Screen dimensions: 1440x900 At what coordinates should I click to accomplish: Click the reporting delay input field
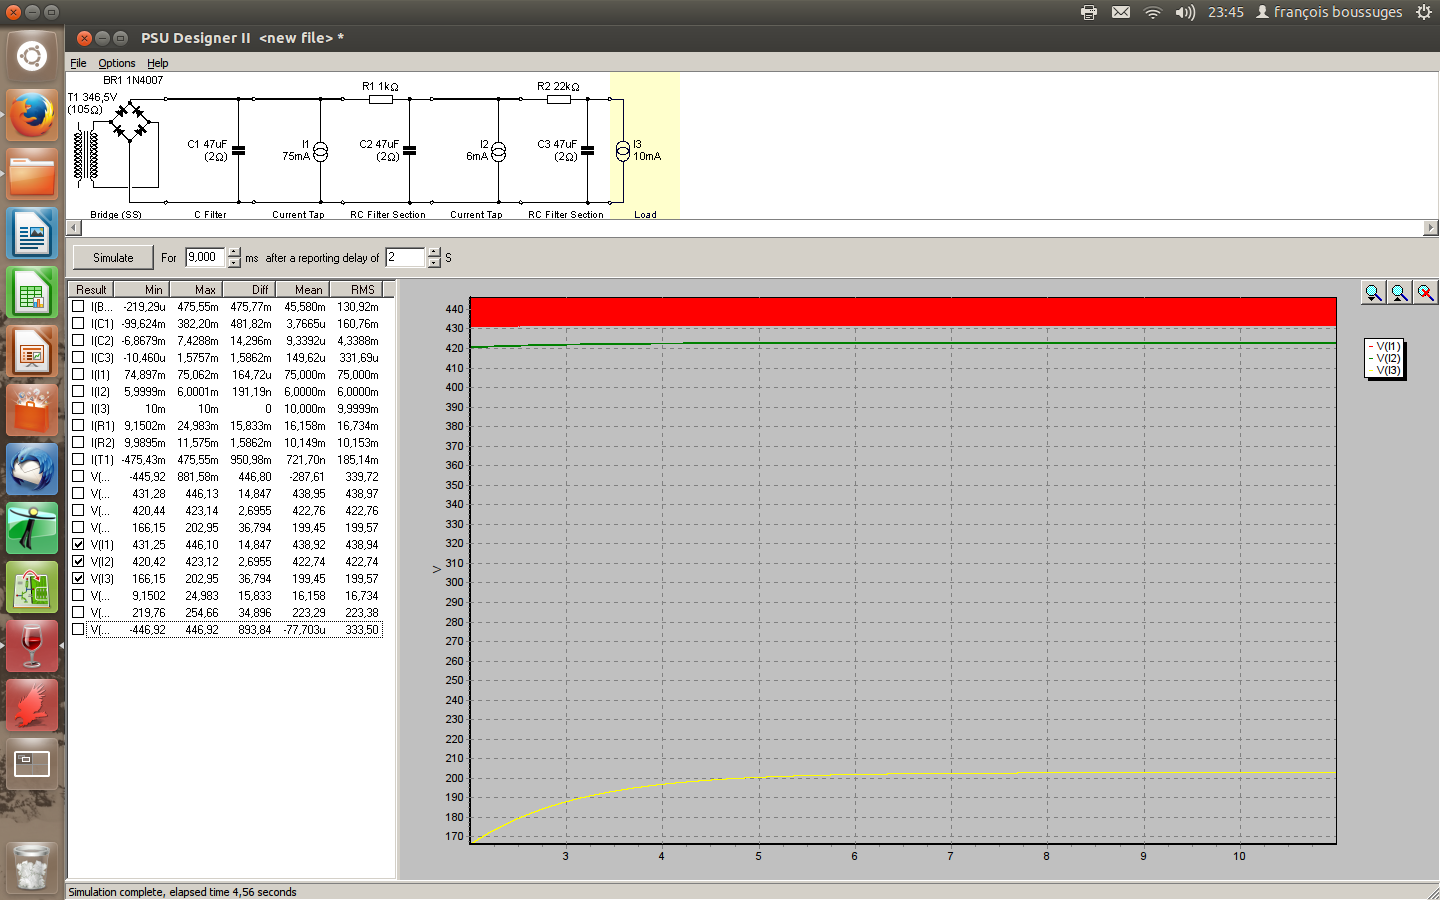pyautogui.click(x=405, y=258)
